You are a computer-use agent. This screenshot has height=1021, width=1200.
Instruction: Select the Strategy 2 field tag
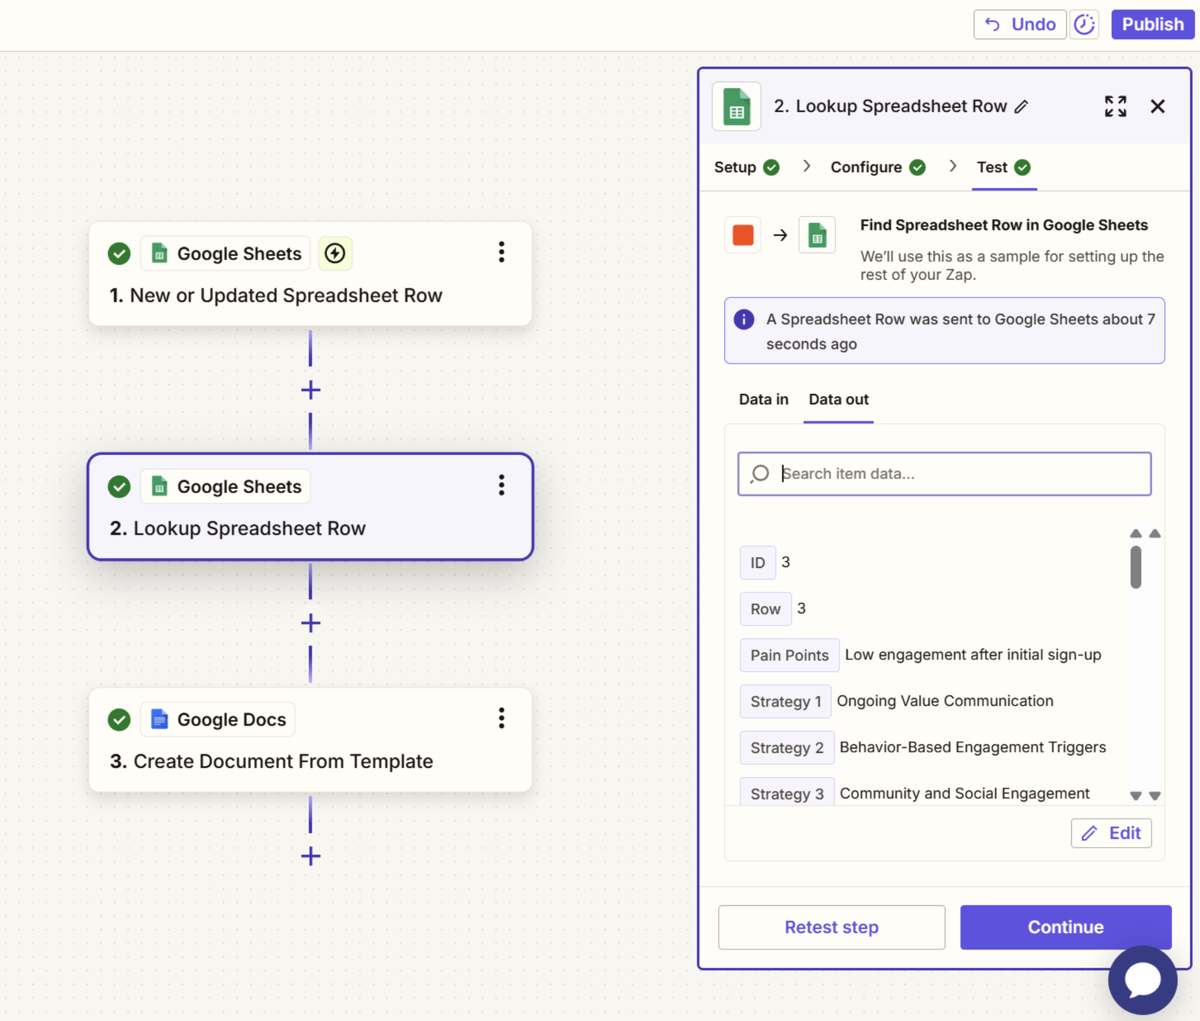point(787,747)
